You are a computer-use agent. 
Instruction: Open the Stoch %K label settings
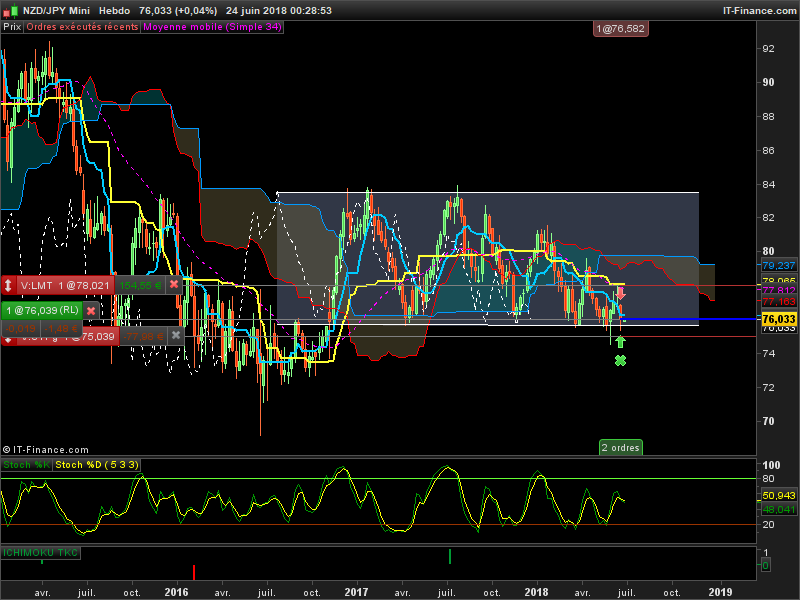27,465
